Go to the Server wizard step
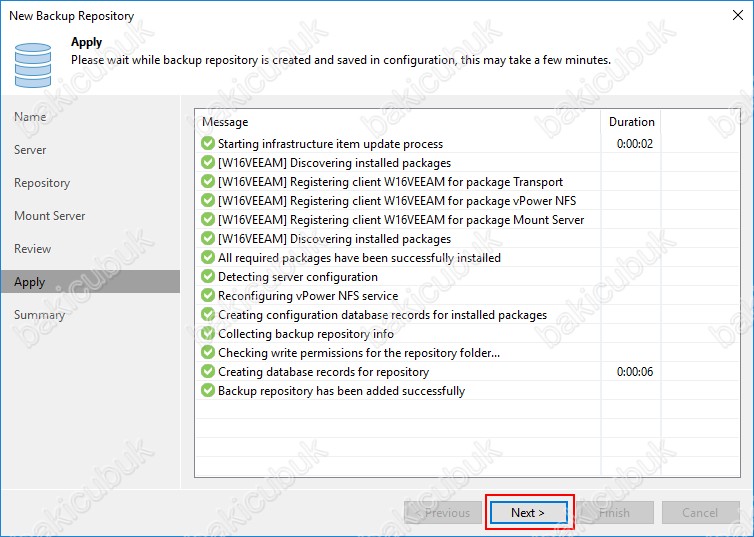This screenshot has width=754, height=537. pos(30,150)
